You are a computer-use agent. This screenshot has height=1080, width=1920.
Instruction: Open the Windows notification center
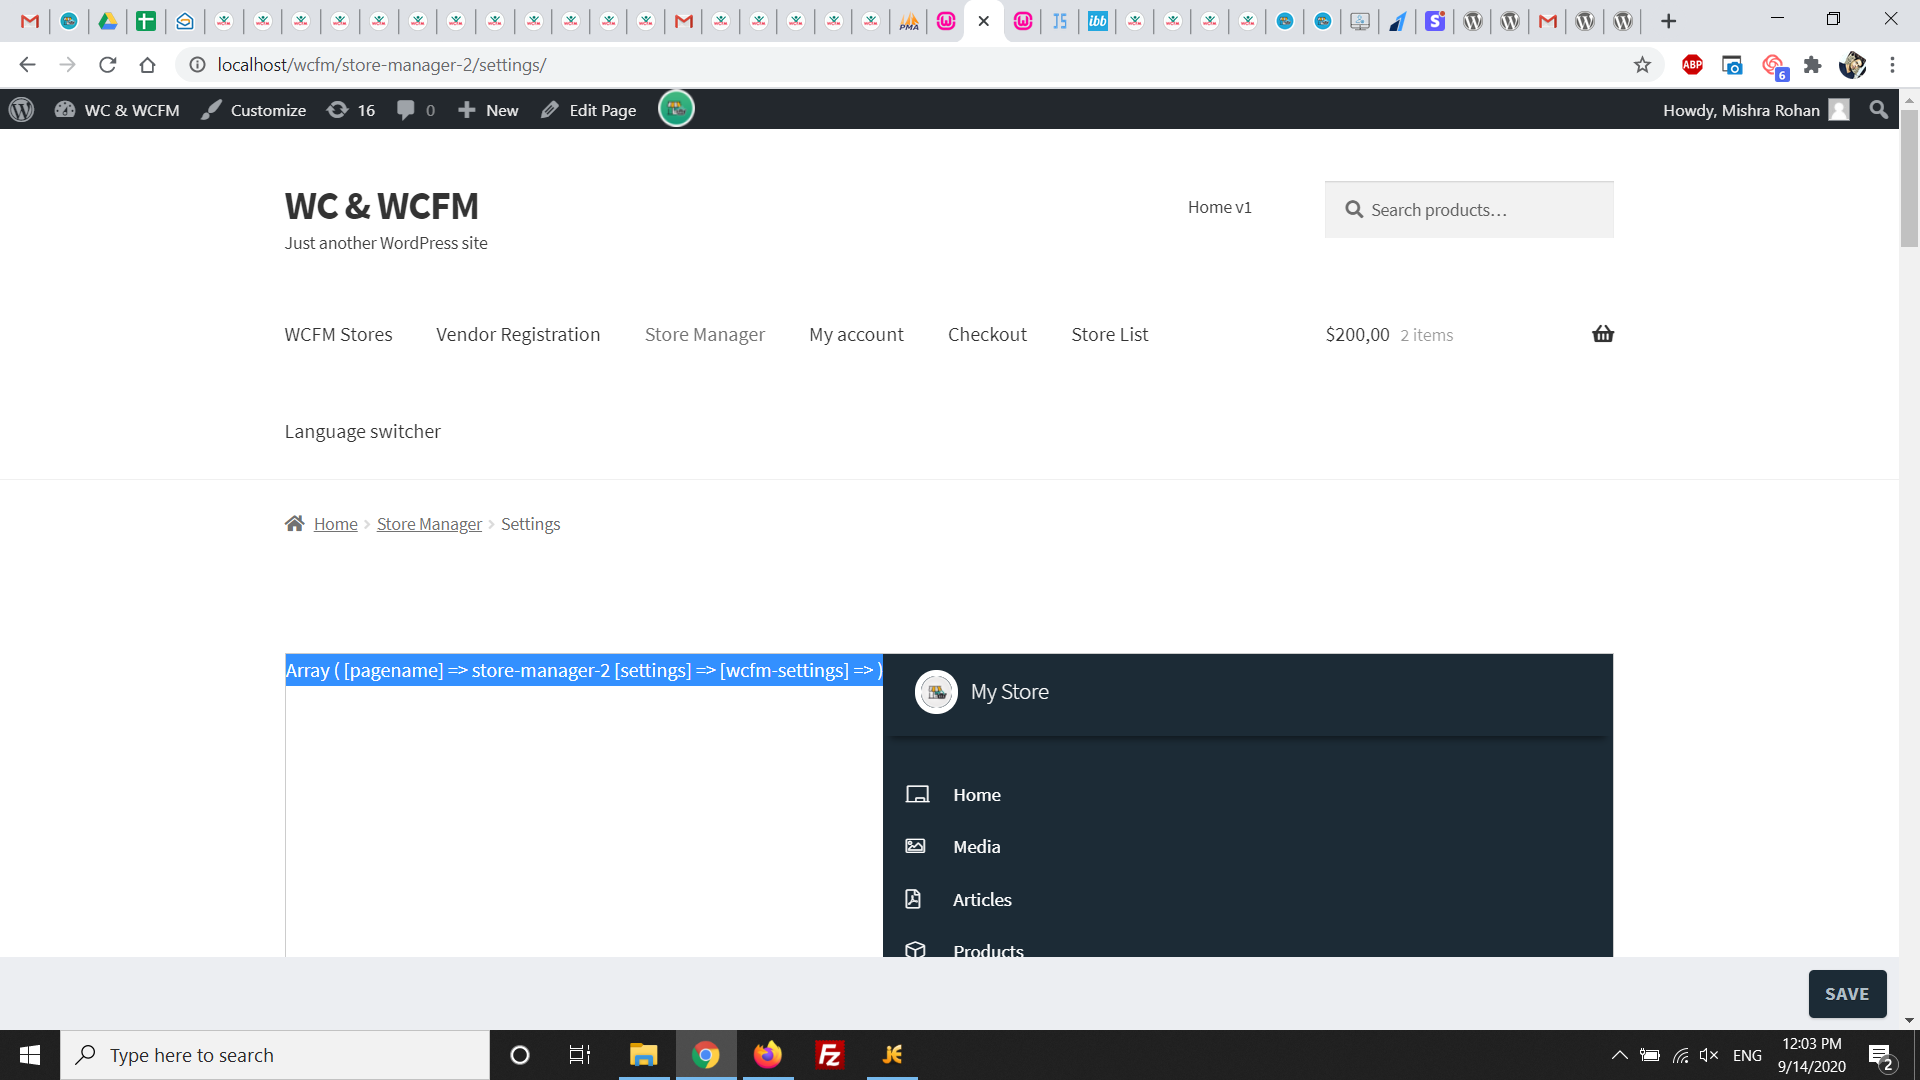click(1880, 1055)
